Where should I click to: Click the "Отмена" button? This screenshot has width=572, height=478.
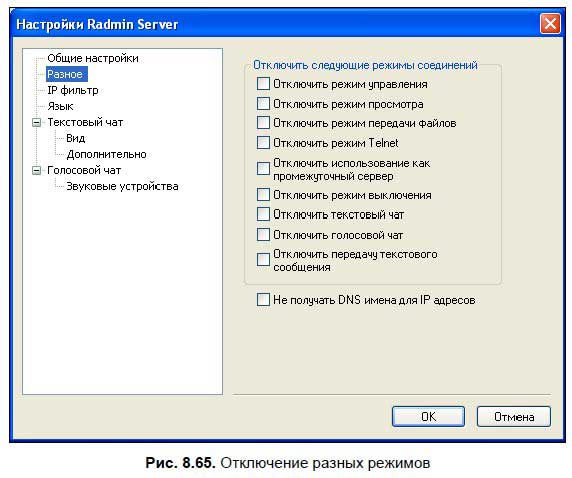pos(514,416)
